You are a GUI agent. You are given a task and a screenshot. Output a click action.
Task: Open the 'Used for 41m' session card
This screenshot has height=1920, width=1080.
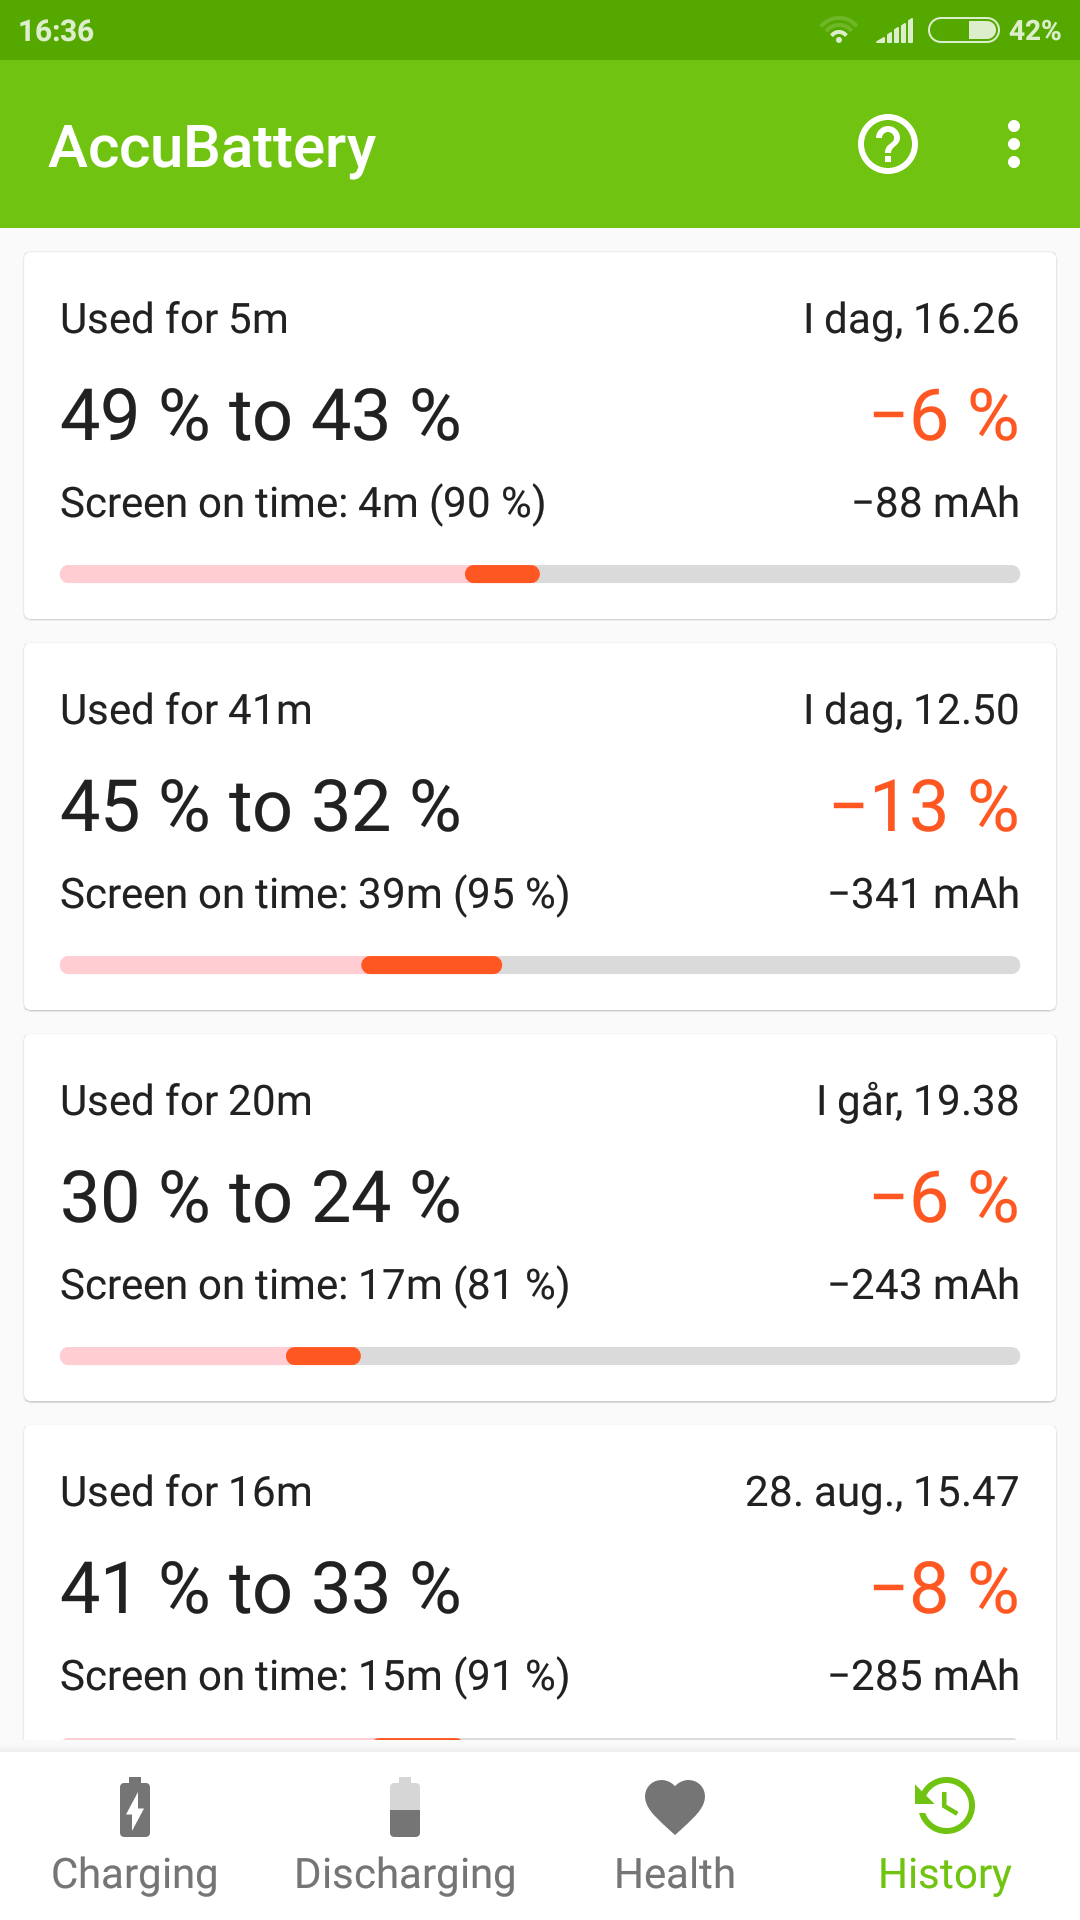tap(540, 827)
